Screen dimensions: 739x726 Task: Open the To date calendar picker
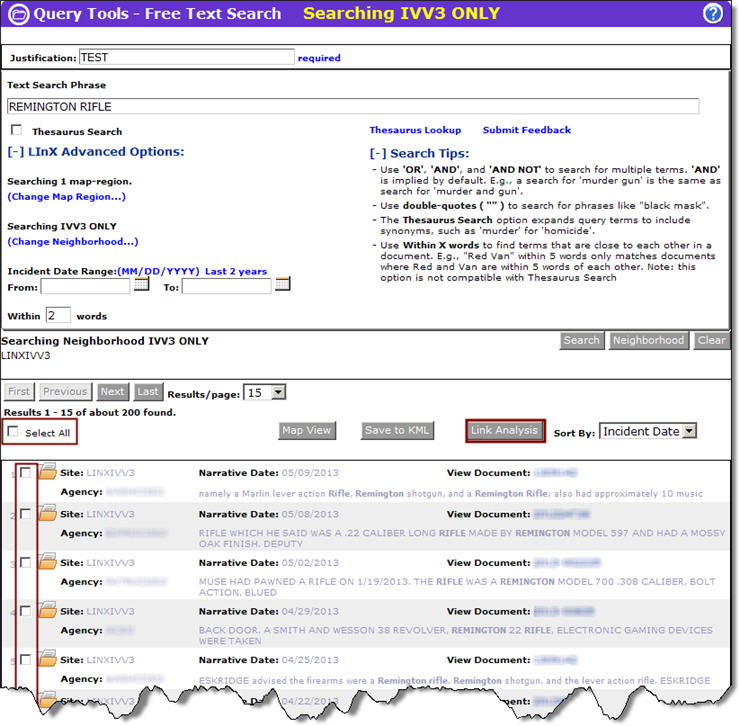[283, 284]
